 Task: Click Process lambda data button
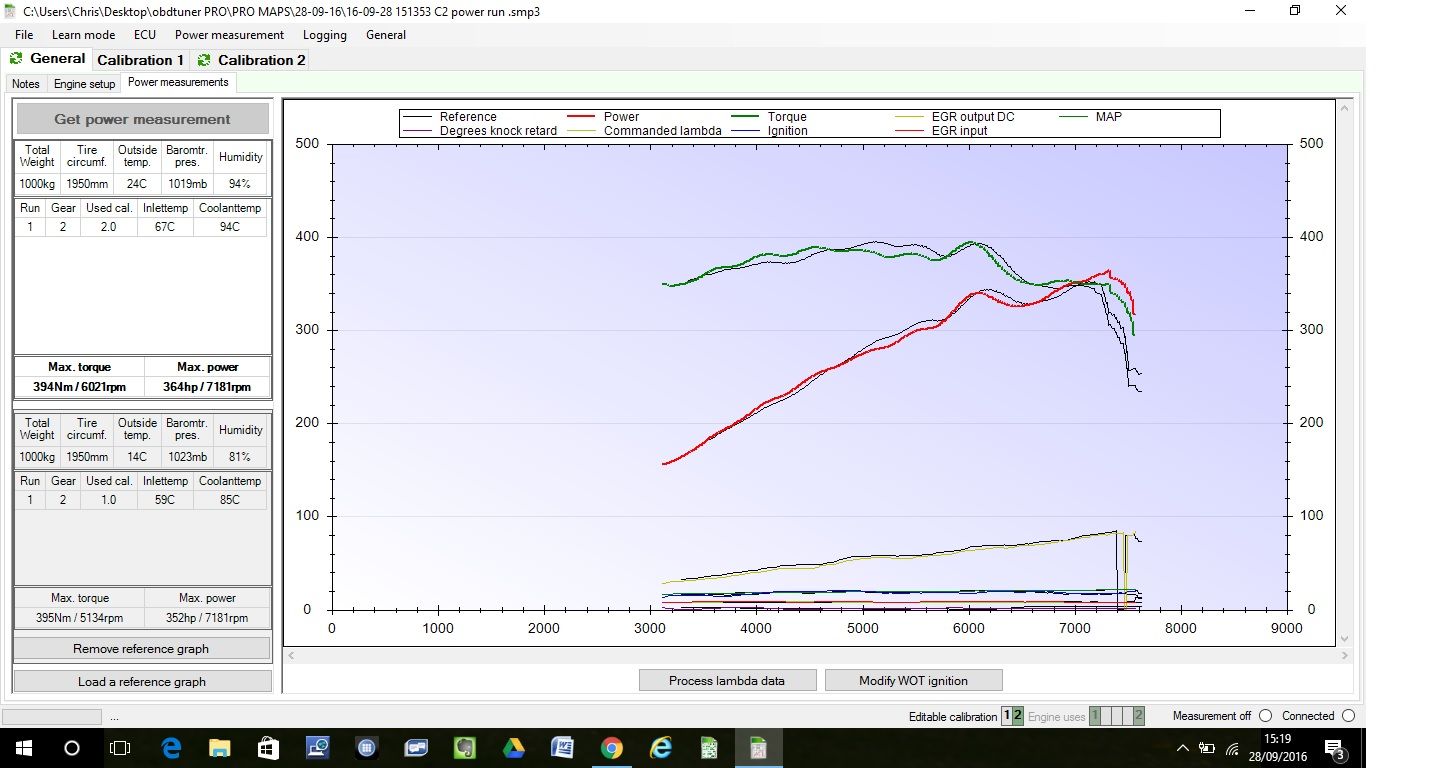point(727,681)
